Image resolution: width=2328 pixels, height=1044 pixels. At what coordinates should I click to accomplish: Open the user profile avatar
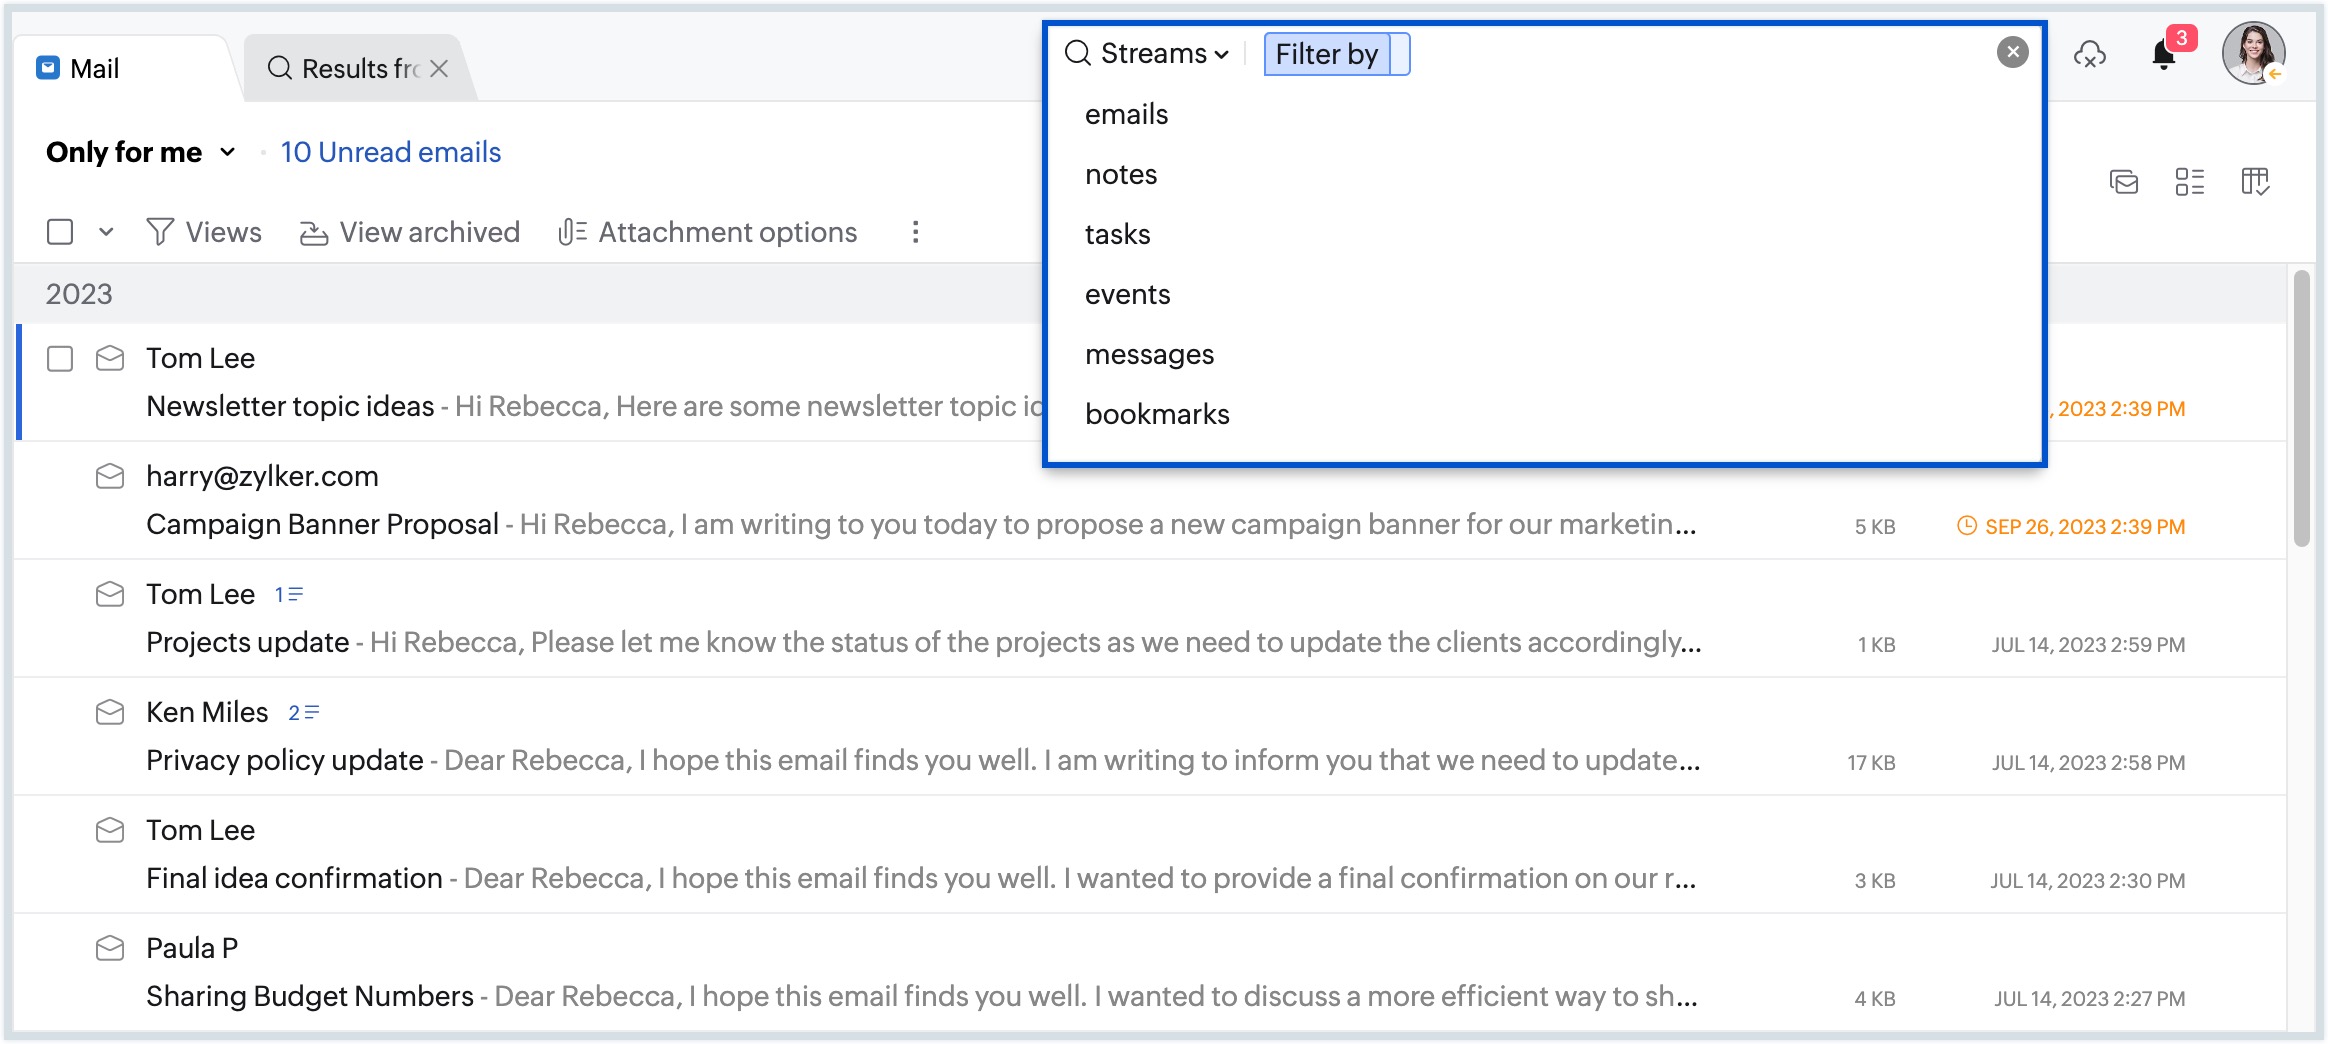tap(2253, 53)
